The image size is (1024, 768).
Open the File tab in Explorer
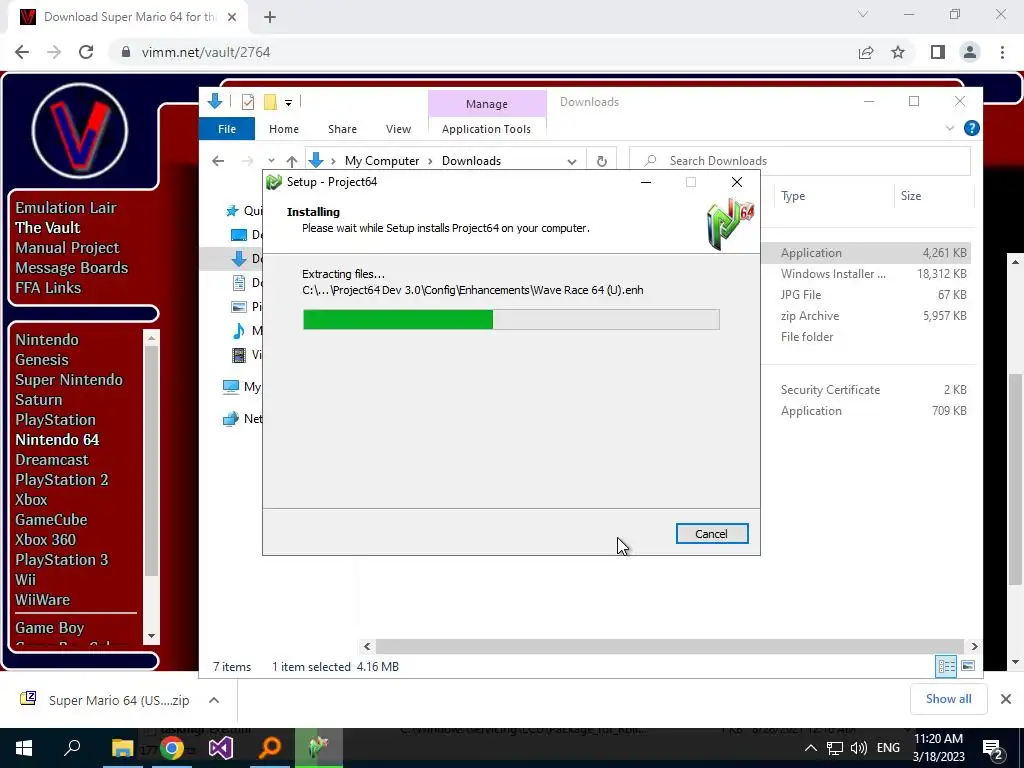[227, 129]
